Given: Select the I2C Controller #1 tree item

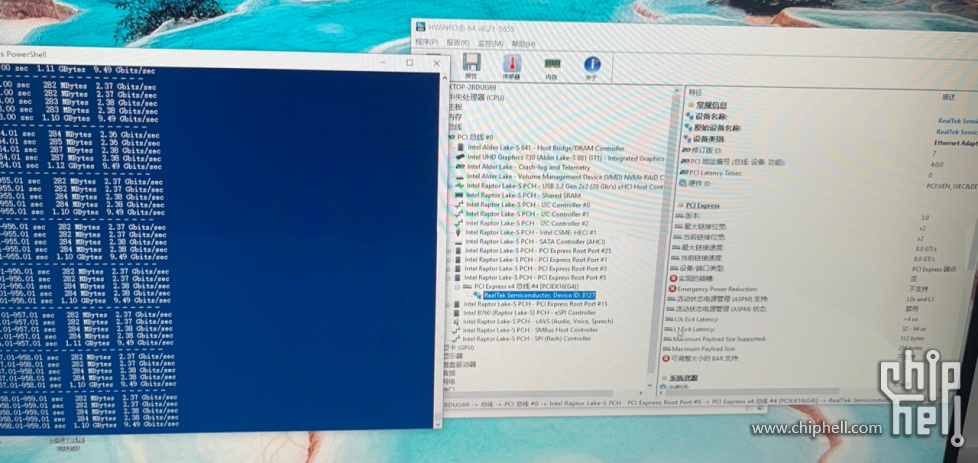Looking at the screenshot, I should click(527, 214).
